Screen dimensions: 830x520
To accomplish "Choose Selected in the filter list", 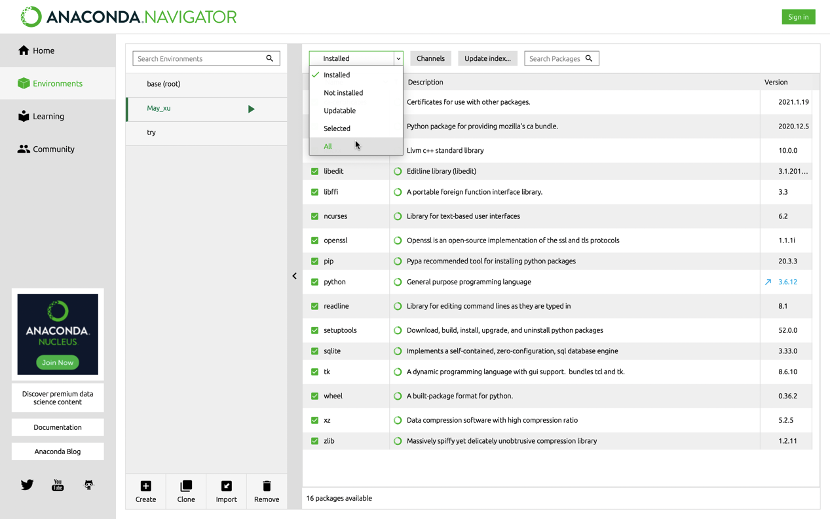I will (x=356, y=128).
